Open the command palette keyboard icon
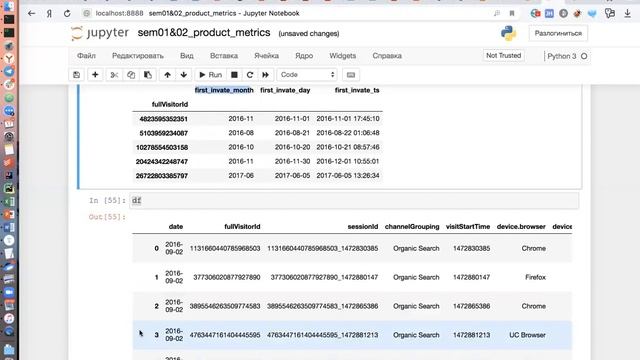The width and height of the screenshot is (640, 360). (x=351, y=75)
